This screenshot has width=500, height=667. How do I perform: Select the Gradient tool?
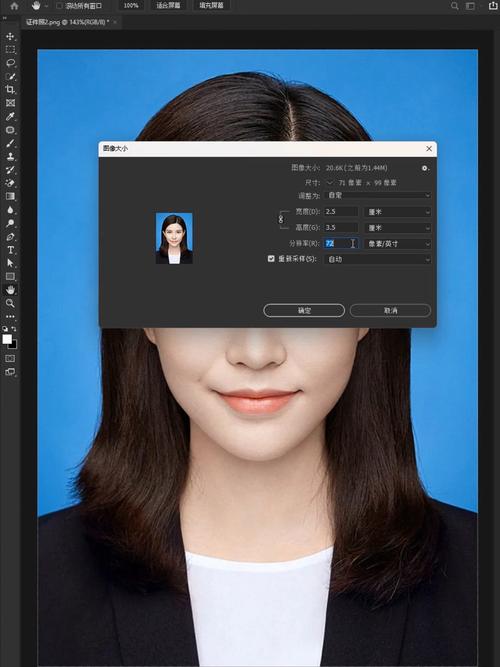pyautogui.click(x=10, y=196)
